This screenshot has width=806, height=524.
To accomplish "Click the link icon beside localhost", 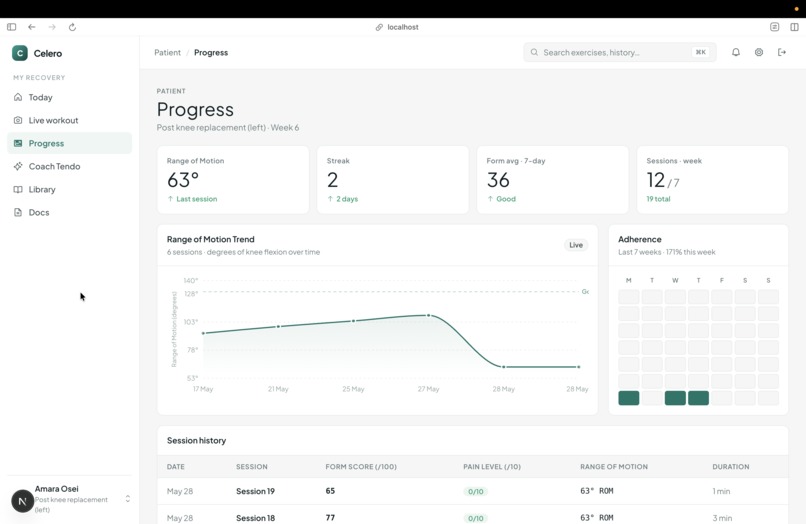I will pos(379,27).
